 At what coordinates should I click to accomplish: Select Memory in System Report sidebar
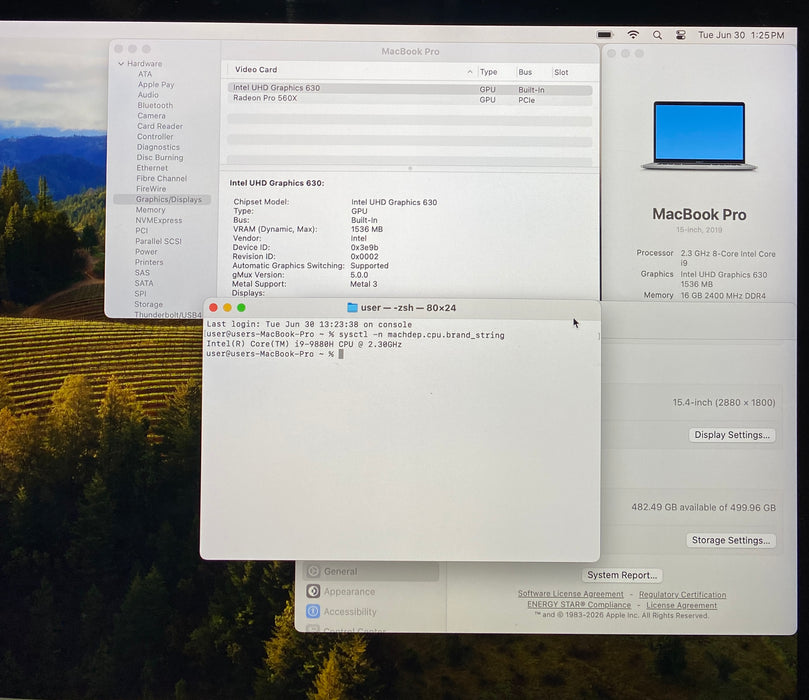pyautogui.click(x=150, y=209)
